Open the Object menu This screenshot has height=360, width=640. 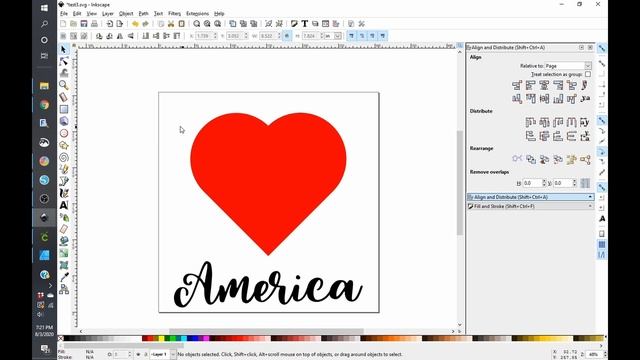tap(126, 13)
